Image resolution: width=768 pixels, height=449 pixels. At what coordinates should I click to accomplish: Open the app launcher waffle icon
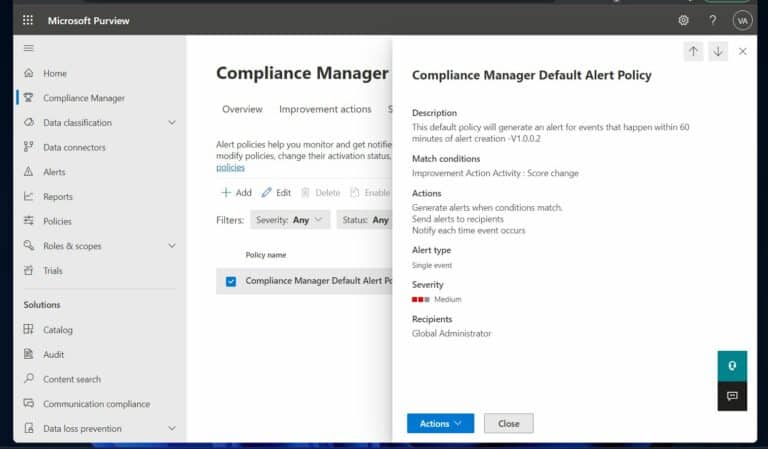(x=28, y=20)
